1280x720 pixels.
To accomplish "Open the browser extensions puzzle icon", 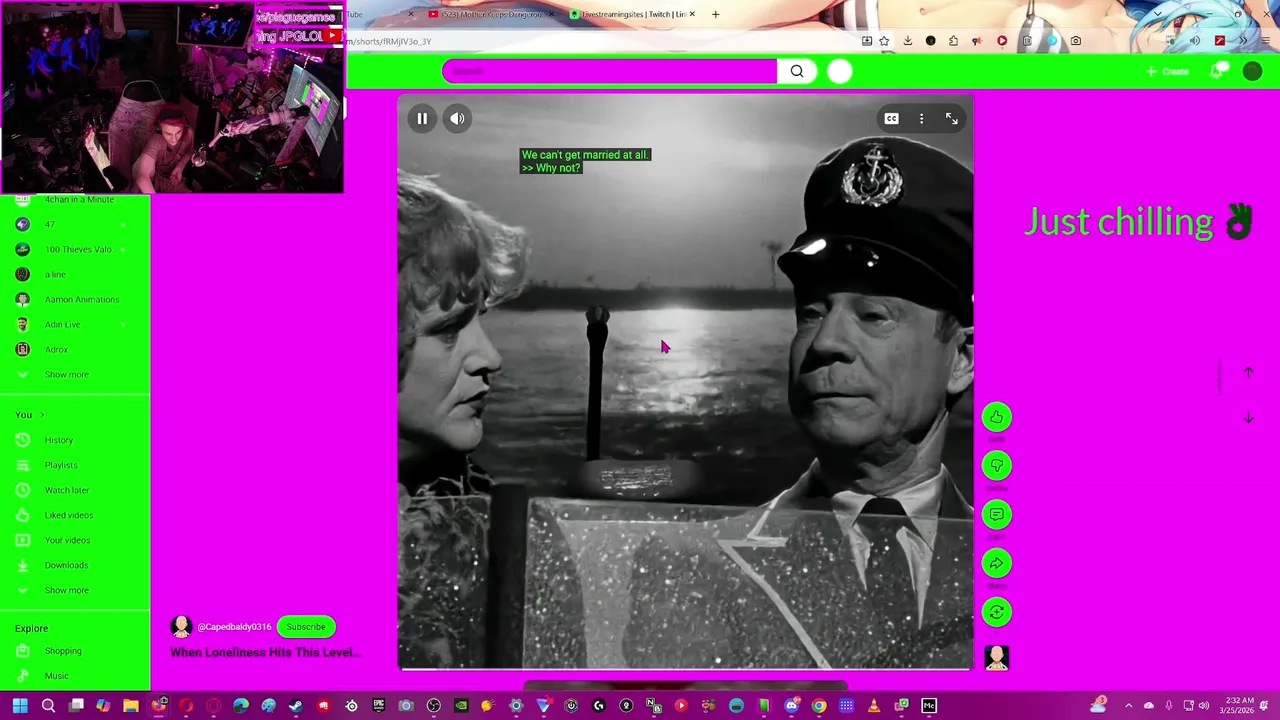I will (953, 41).
